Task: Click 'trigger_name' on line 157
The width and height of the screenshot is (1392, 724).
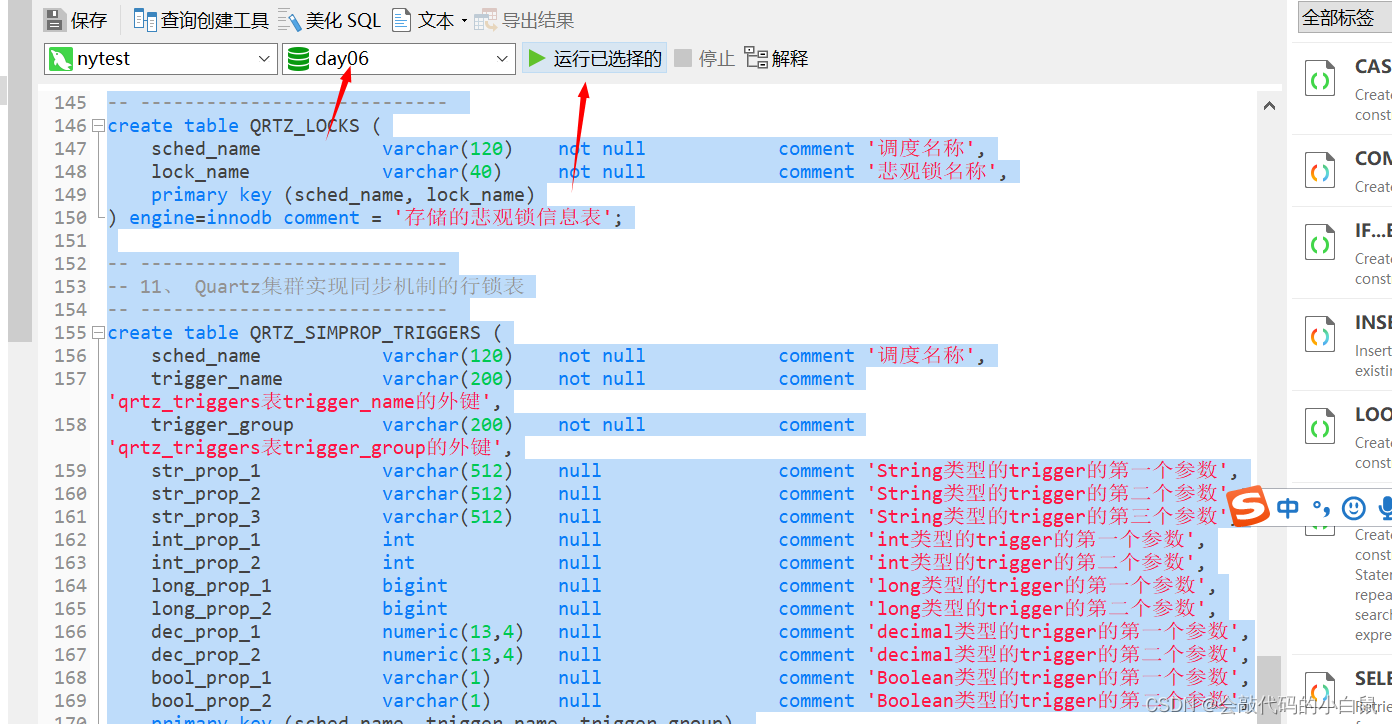Action: point(217,379)
